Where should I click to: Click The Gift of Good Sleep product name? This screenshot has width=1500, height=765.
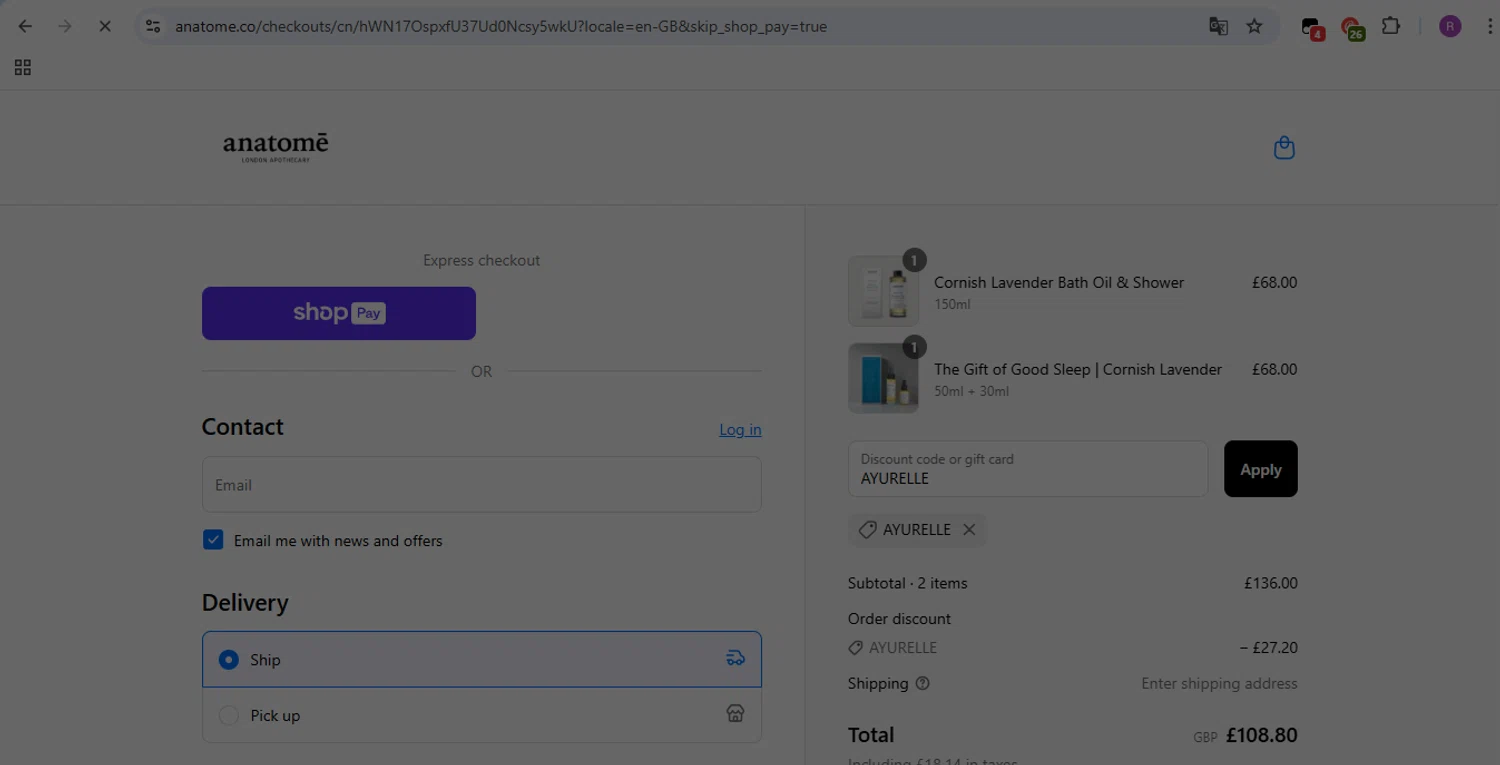(x=1078, y=370)
